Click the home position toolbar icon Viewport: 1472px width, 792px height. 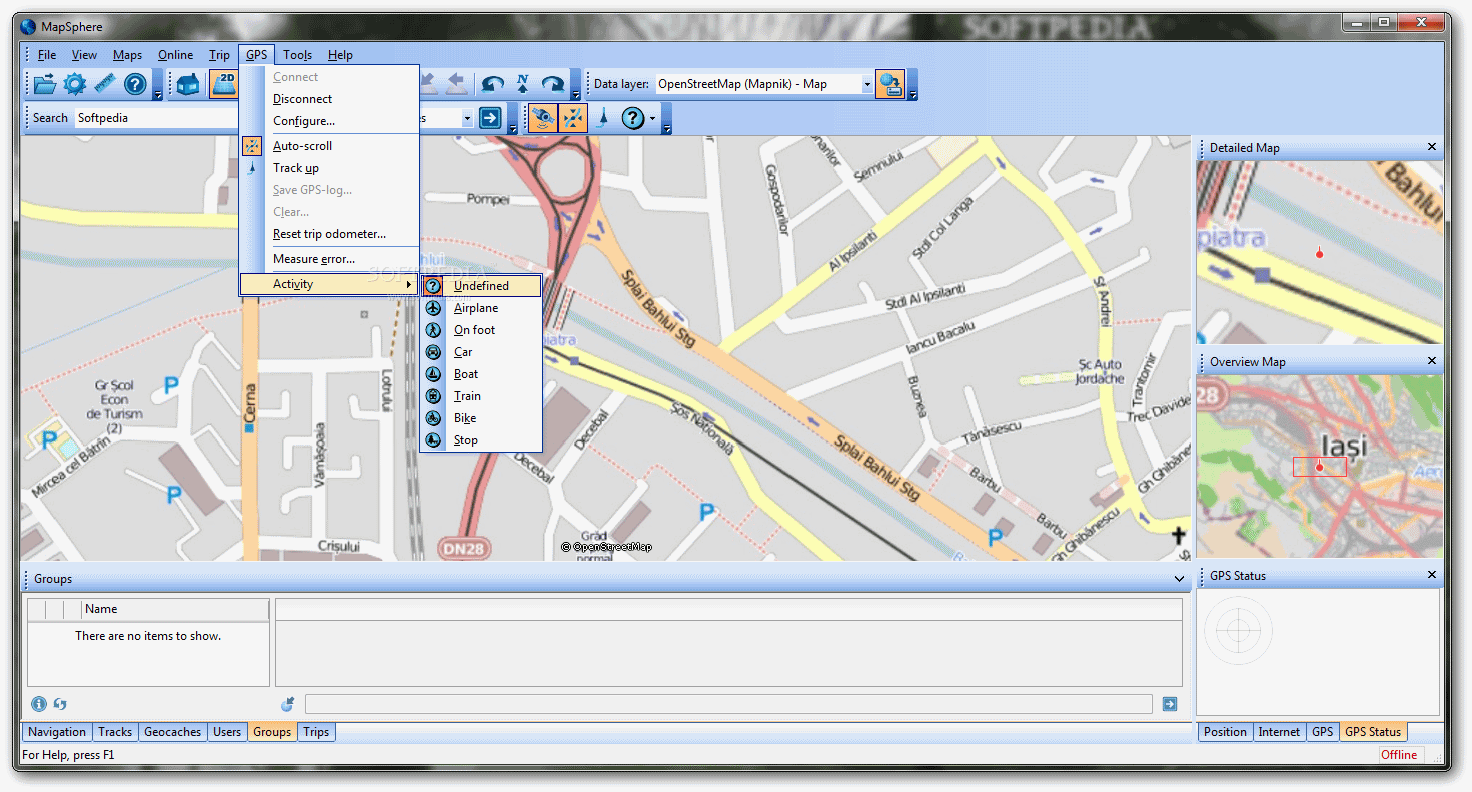[x=189, y=85]
